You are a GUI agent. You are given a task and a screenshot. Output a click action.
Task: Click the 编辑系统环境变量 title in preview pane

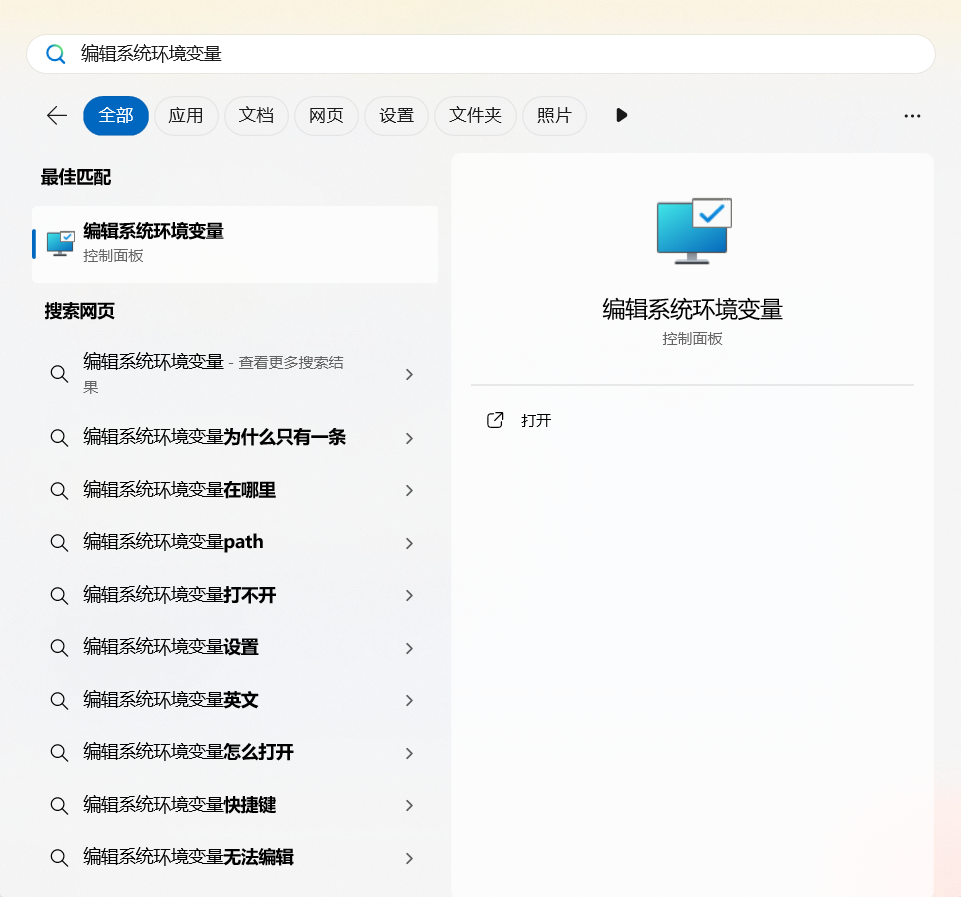pos(693,309)
